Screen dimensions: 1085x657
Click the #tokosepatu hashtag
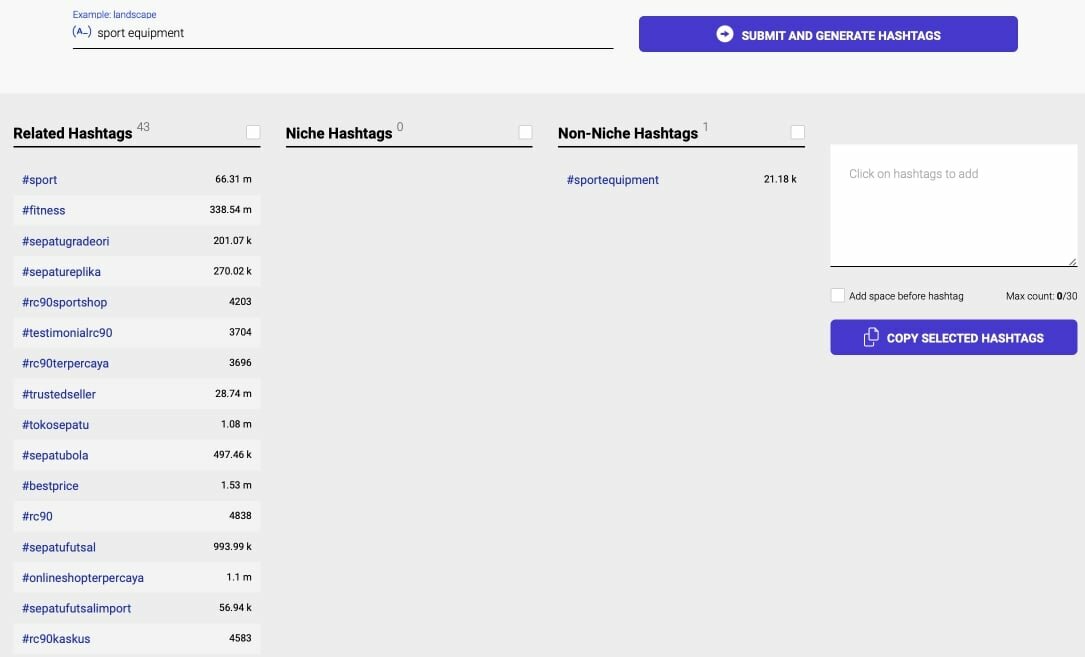(55, 425)
